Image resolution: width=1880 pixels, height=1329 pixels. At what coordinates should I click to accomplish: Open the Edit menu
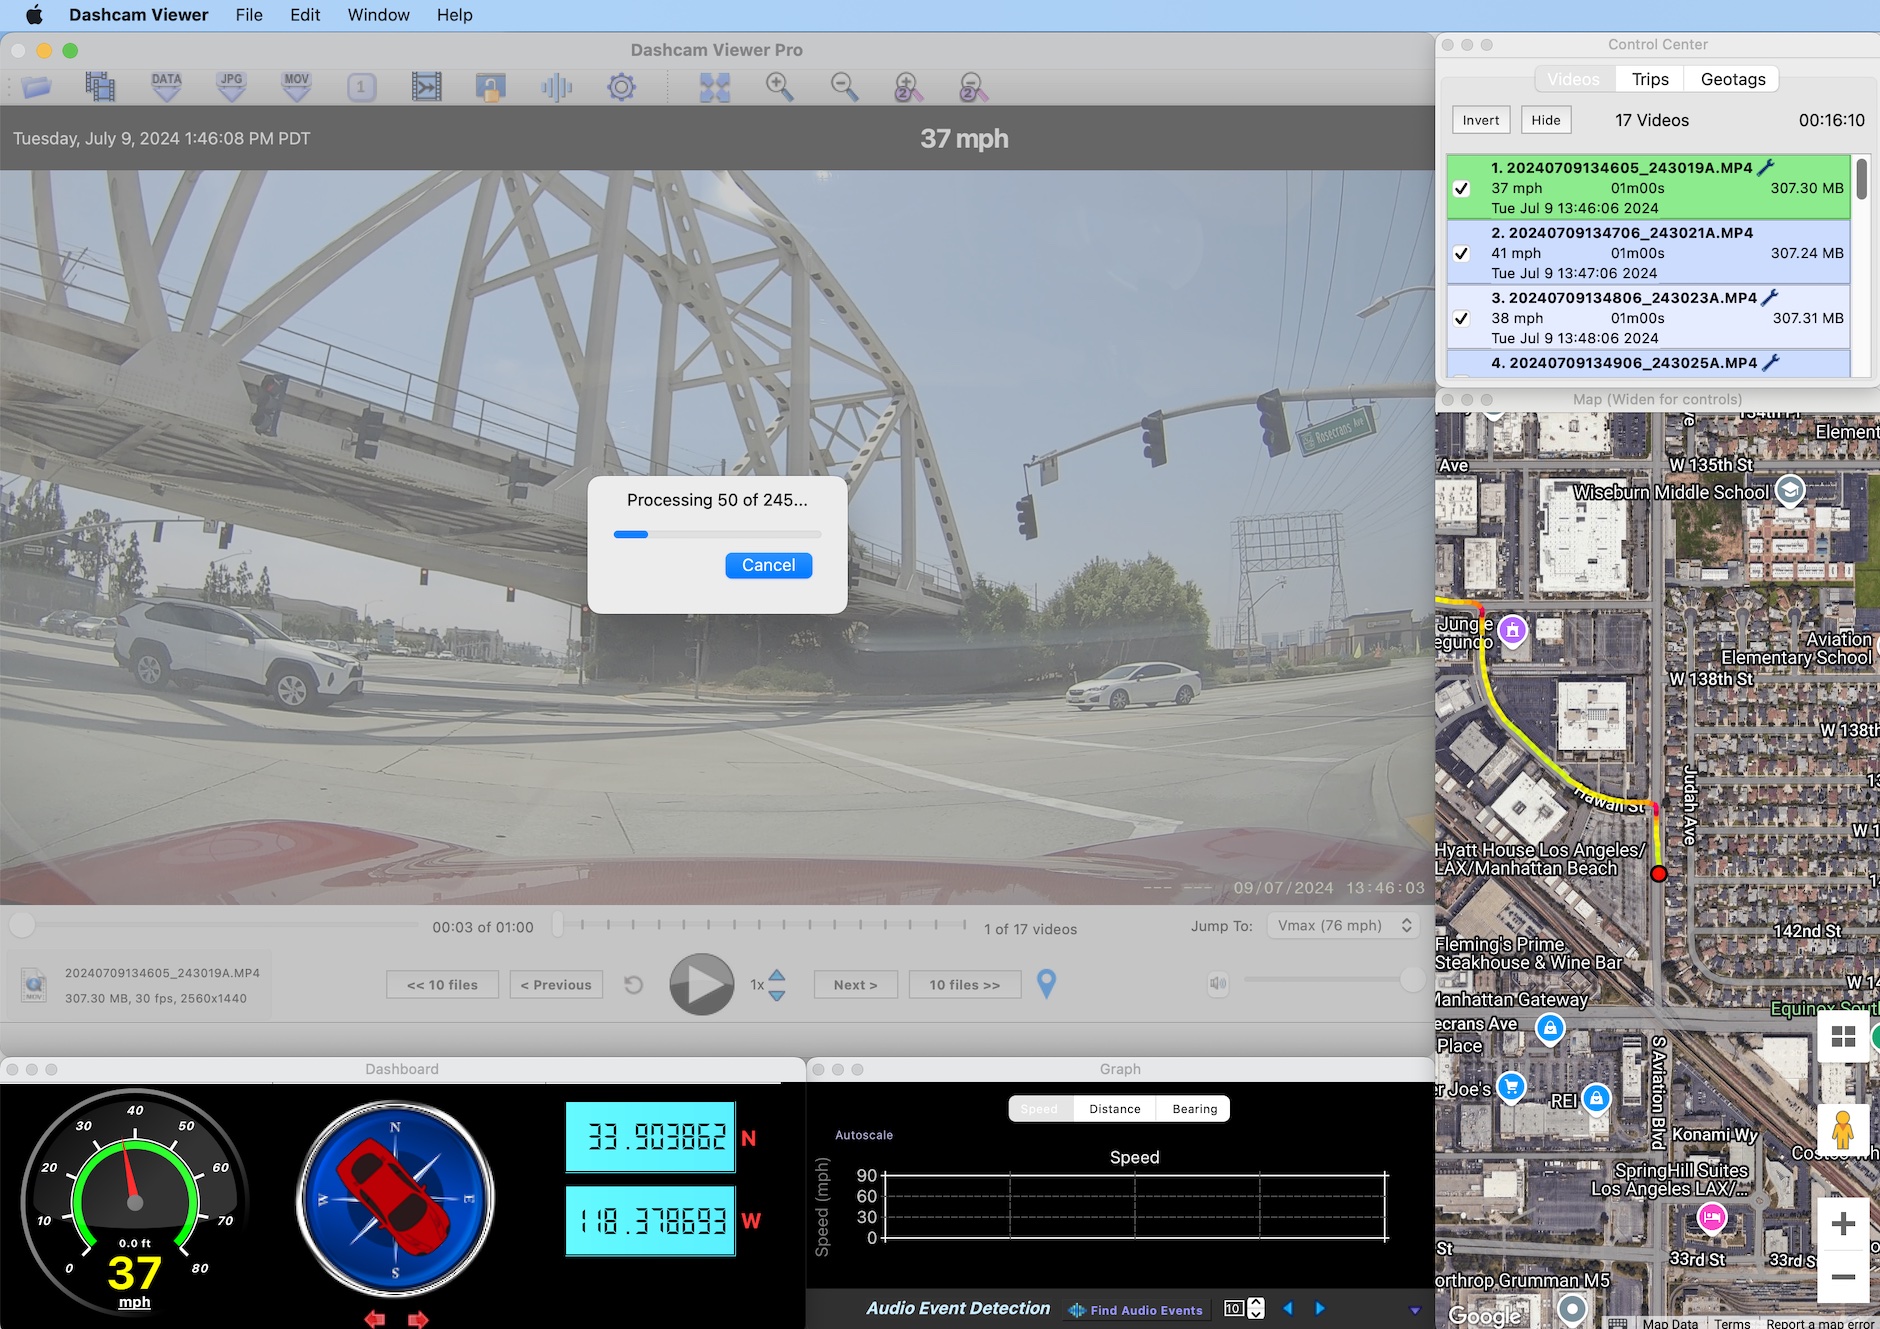305,15
